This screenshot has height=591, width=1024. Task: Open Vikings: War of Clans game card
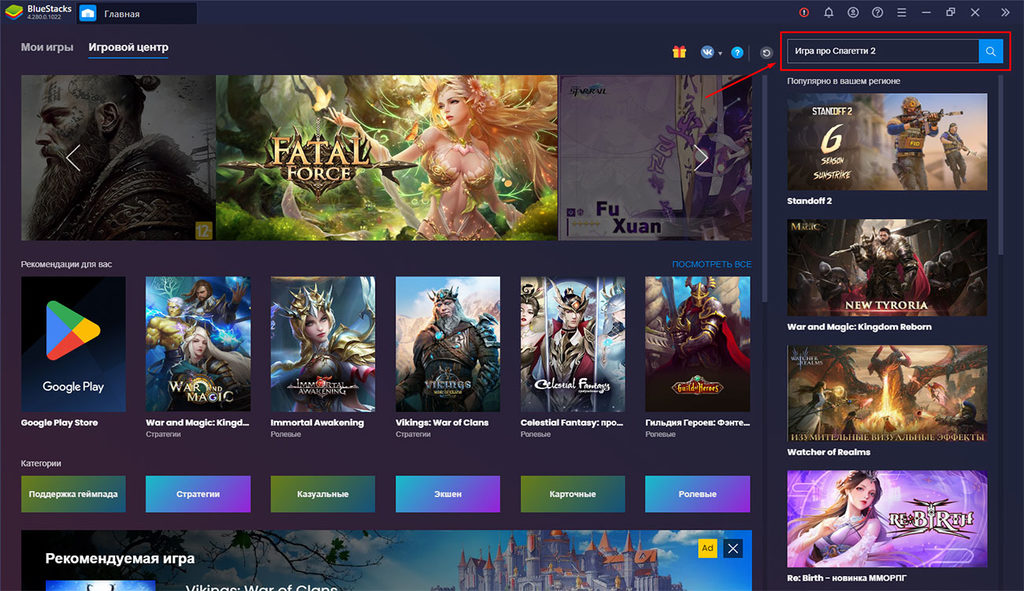(x=448, y=344)
